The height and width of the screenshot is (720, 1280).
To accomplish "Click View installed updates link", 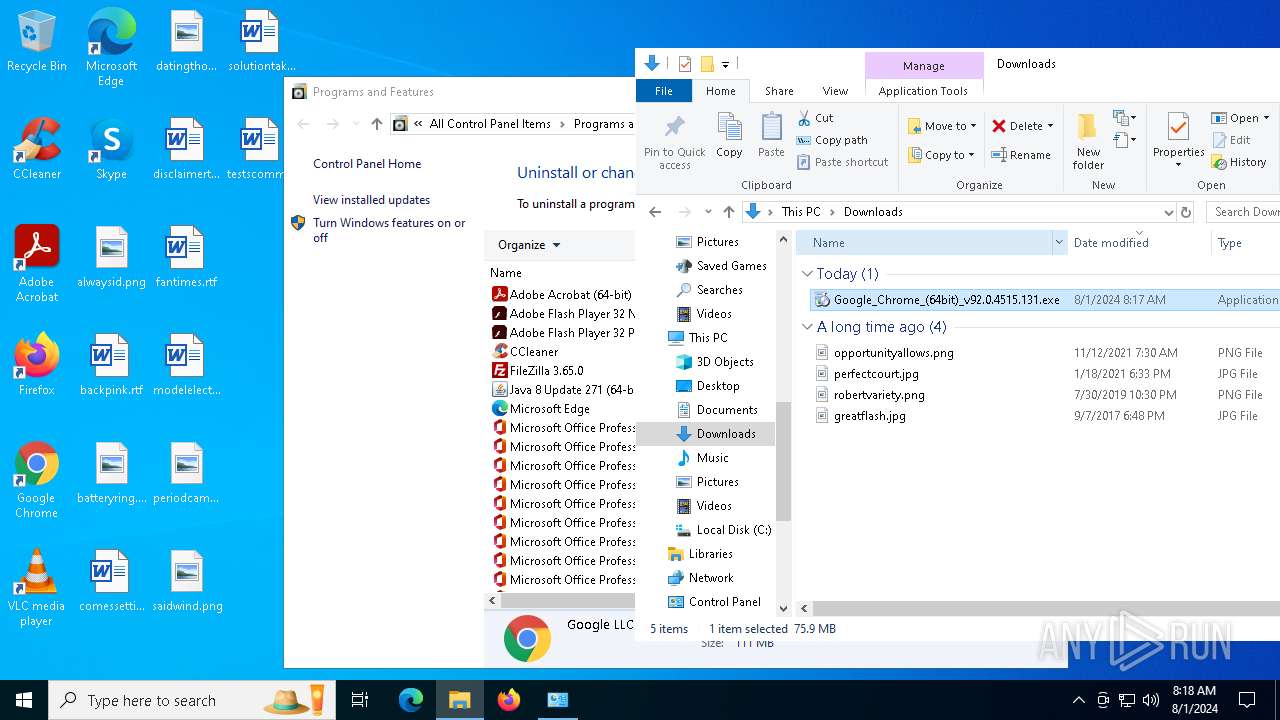I will coord(371,200).
